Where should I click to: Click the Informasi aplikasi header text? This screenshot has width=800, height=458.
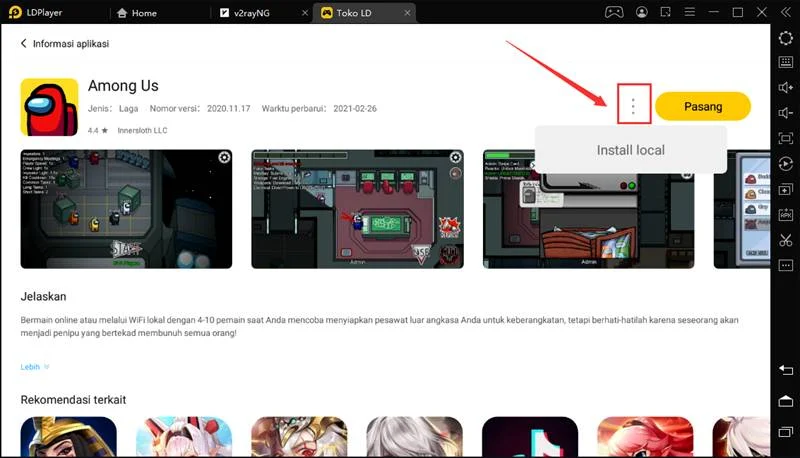click(x=71, y=44)
